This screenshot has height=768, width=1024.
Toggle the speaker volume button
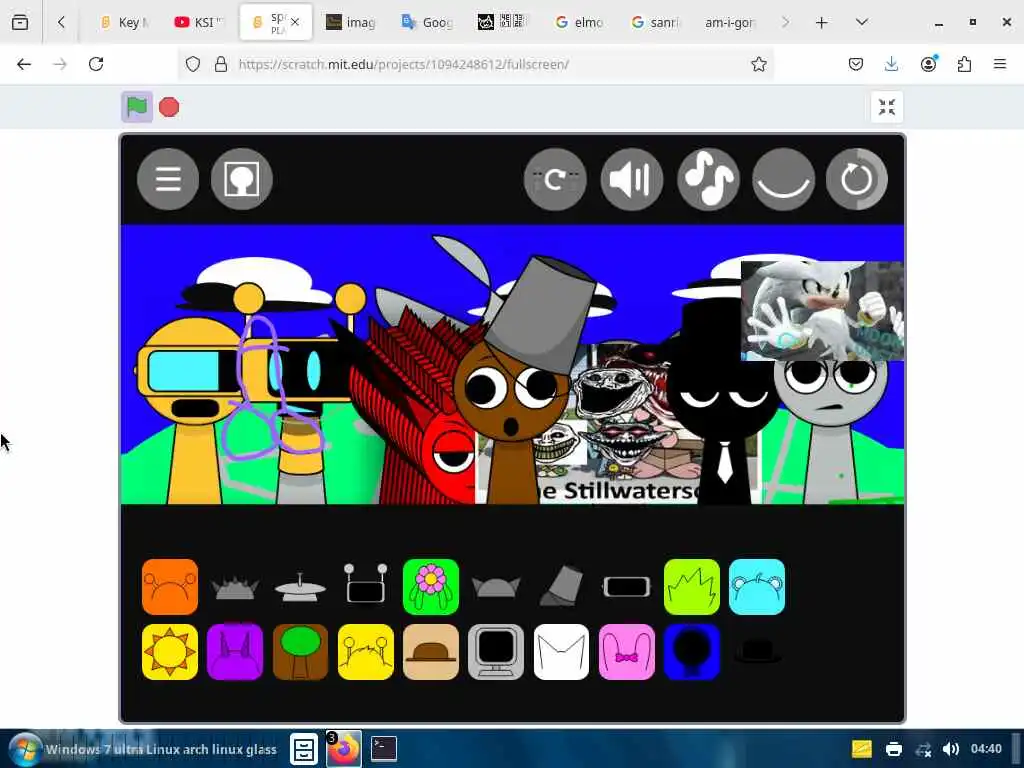coord(632,180)
